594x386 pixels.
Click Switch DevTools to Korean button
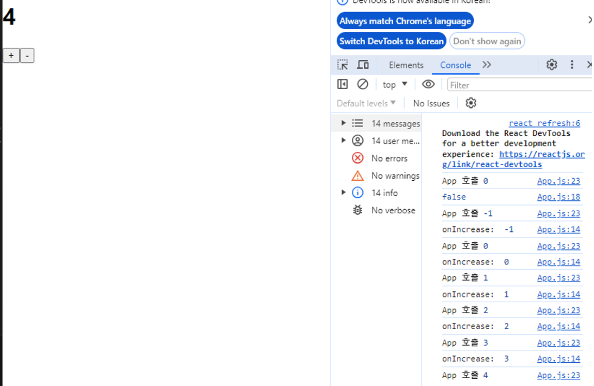[391, 41]
